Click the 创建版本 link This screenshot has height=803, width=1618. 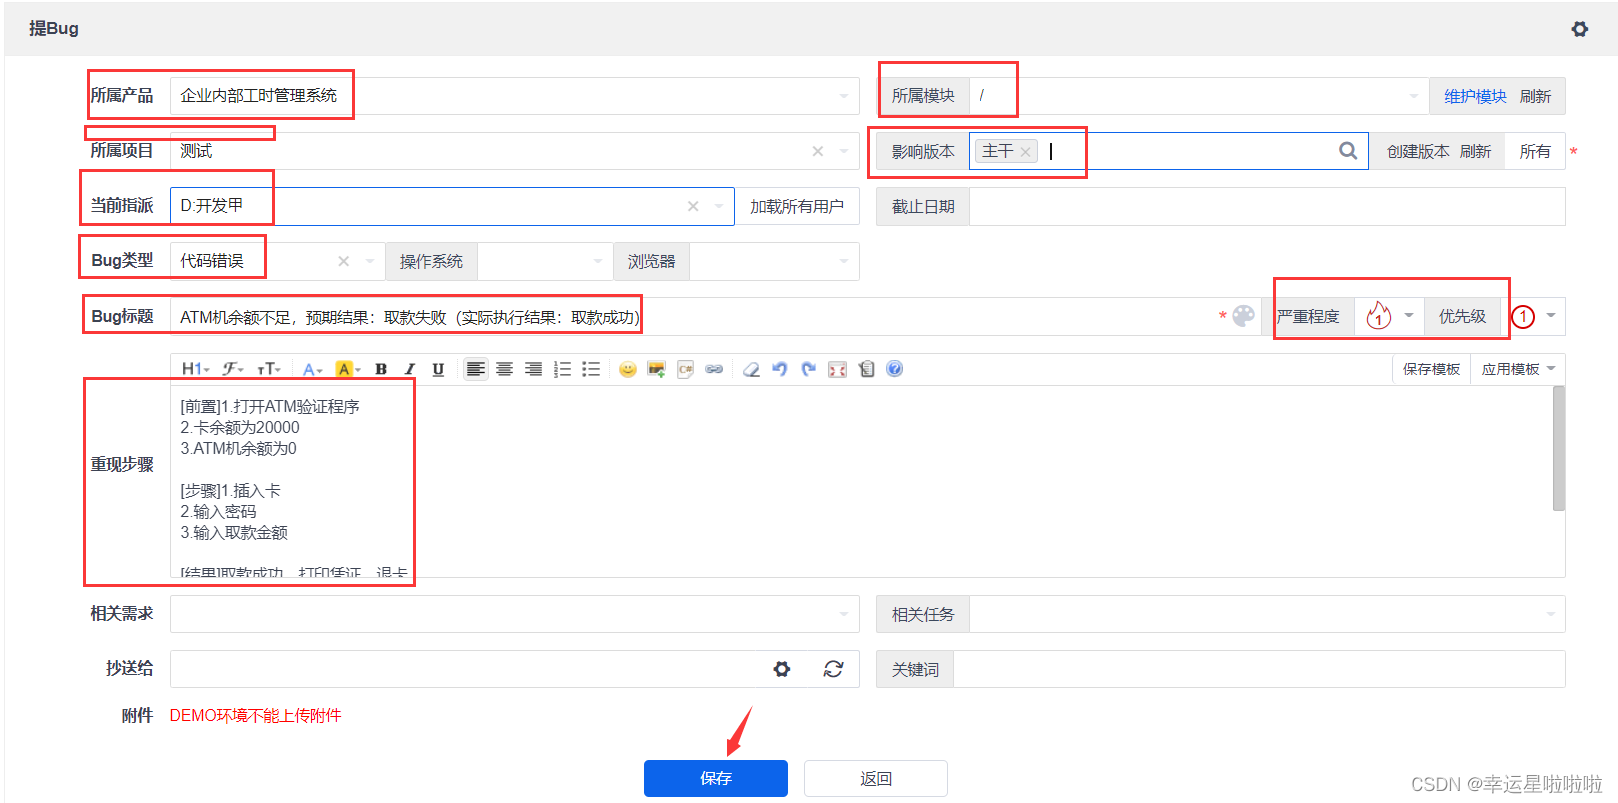(x=1418, y=151)
